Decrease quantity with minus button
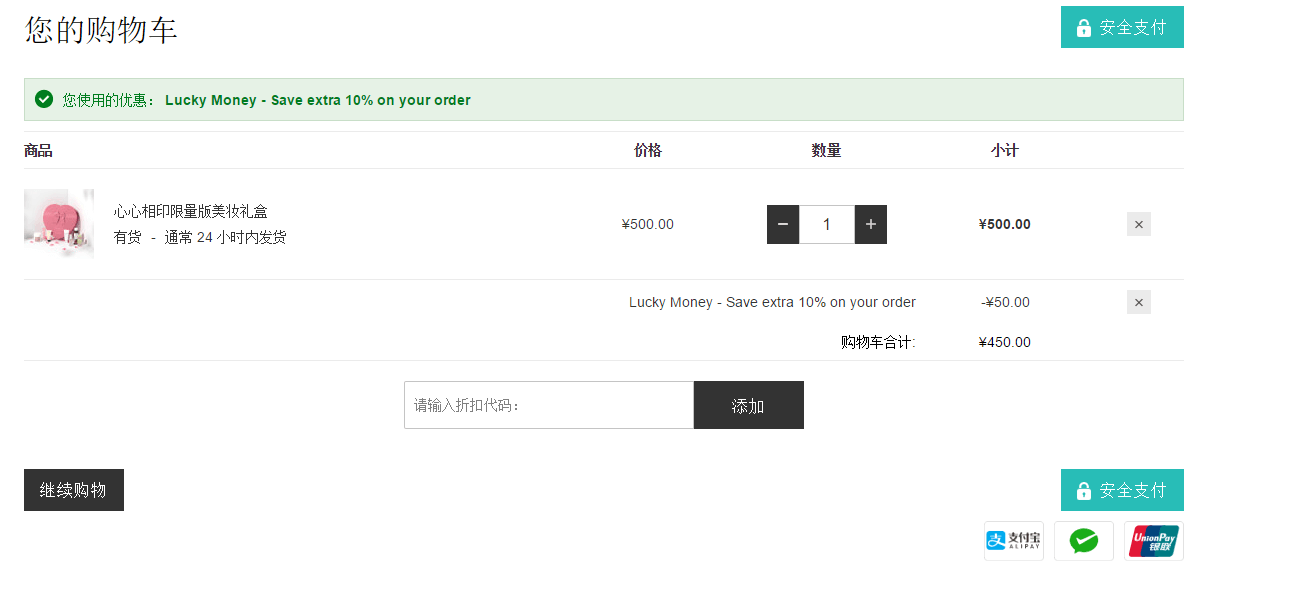Screen dimensions: 1294x596 (x=783, y=224)
